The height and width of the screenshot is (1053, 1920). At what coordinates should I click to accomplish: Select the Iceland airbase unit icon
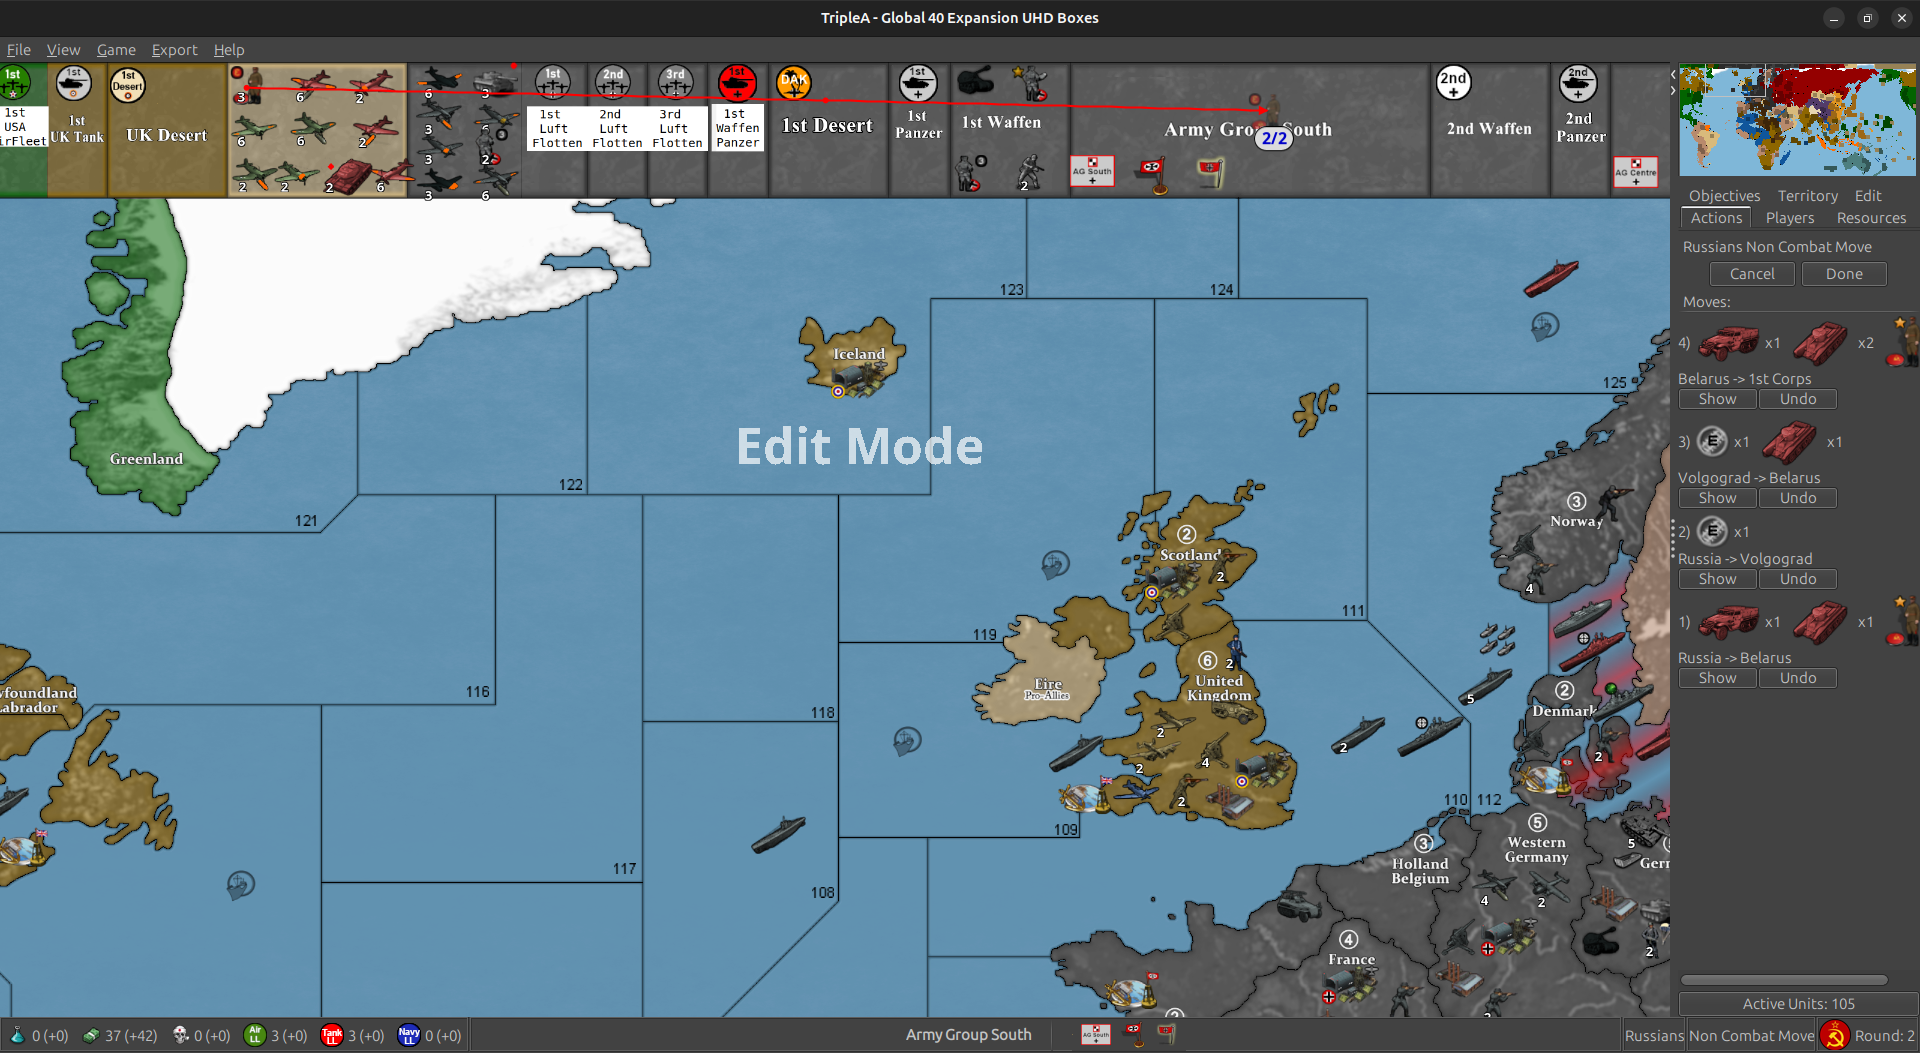(853, 379)
